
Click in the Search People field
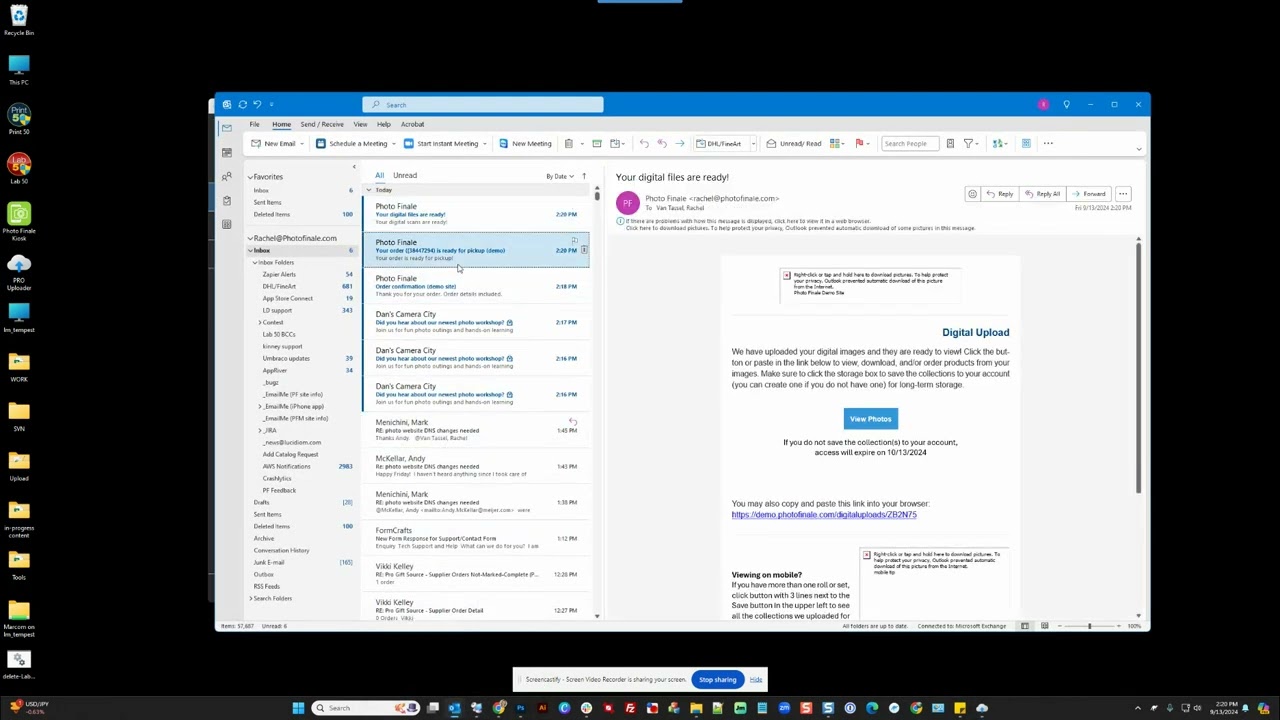(908, 144)
